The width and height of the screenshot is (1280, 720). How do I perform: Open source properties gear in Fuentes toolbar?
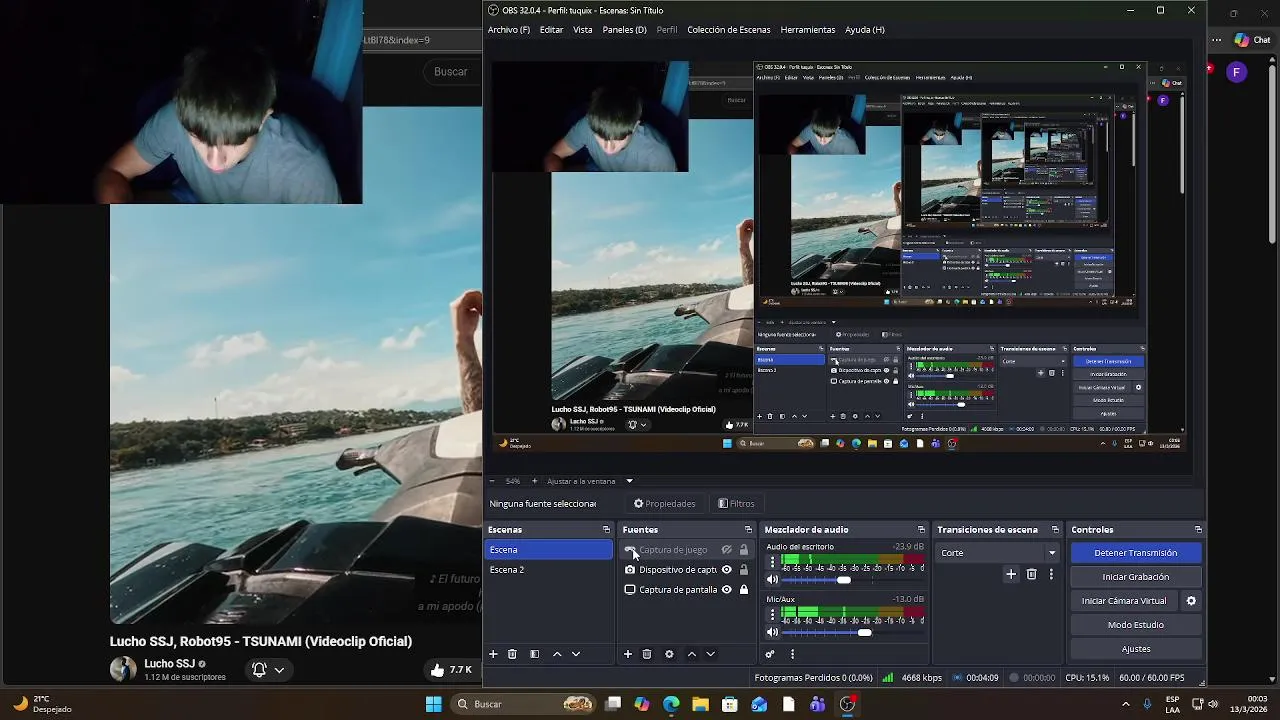tap(669, 654)
